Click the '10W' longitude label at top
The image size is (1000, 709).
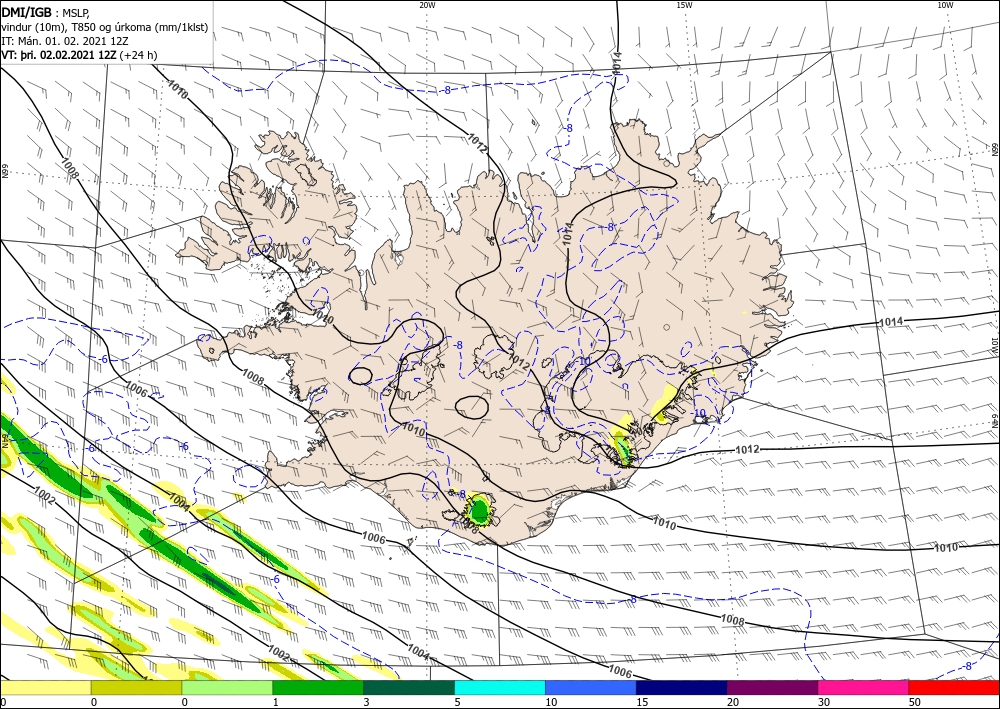click(945, 5)
